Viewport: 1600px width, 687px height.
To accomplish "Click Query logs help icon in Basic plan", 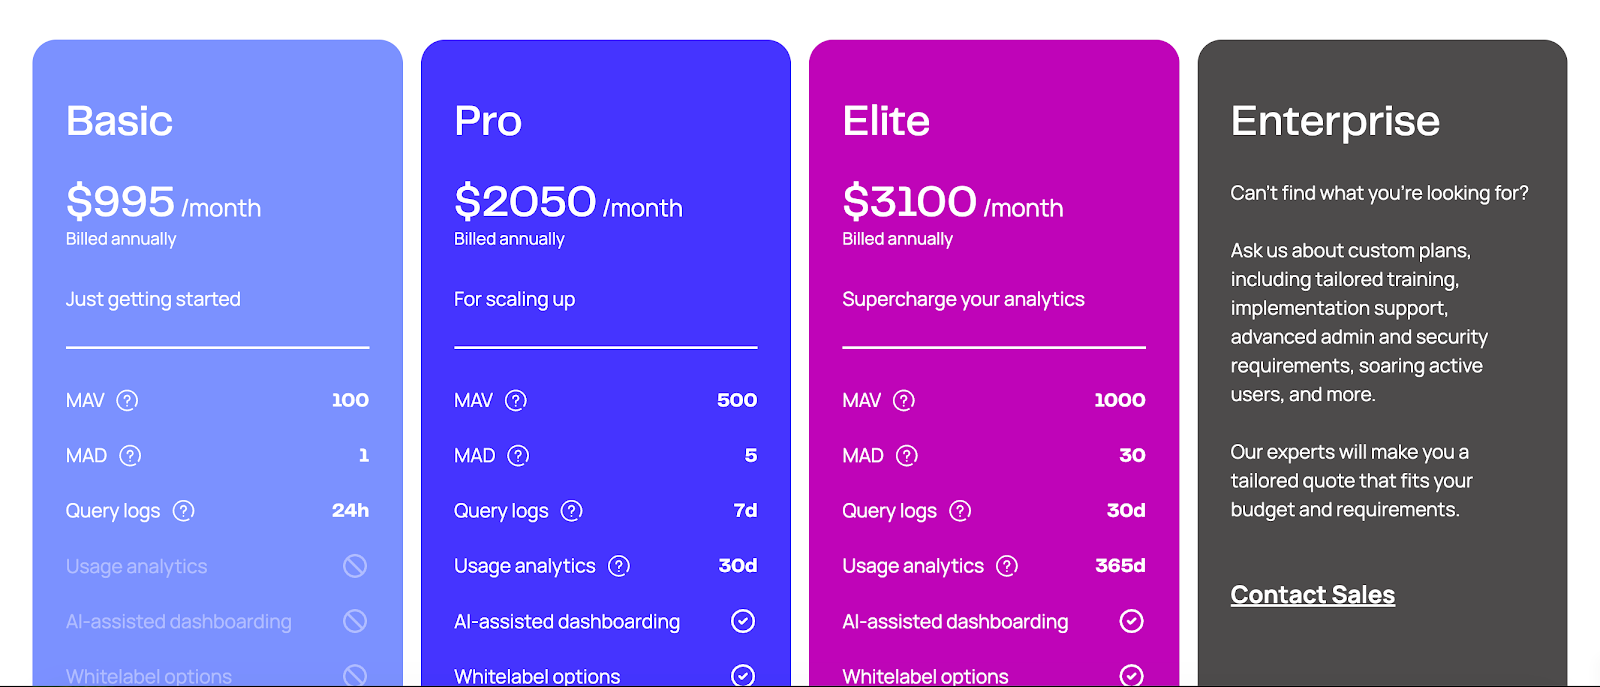I will tap(183, 510).
